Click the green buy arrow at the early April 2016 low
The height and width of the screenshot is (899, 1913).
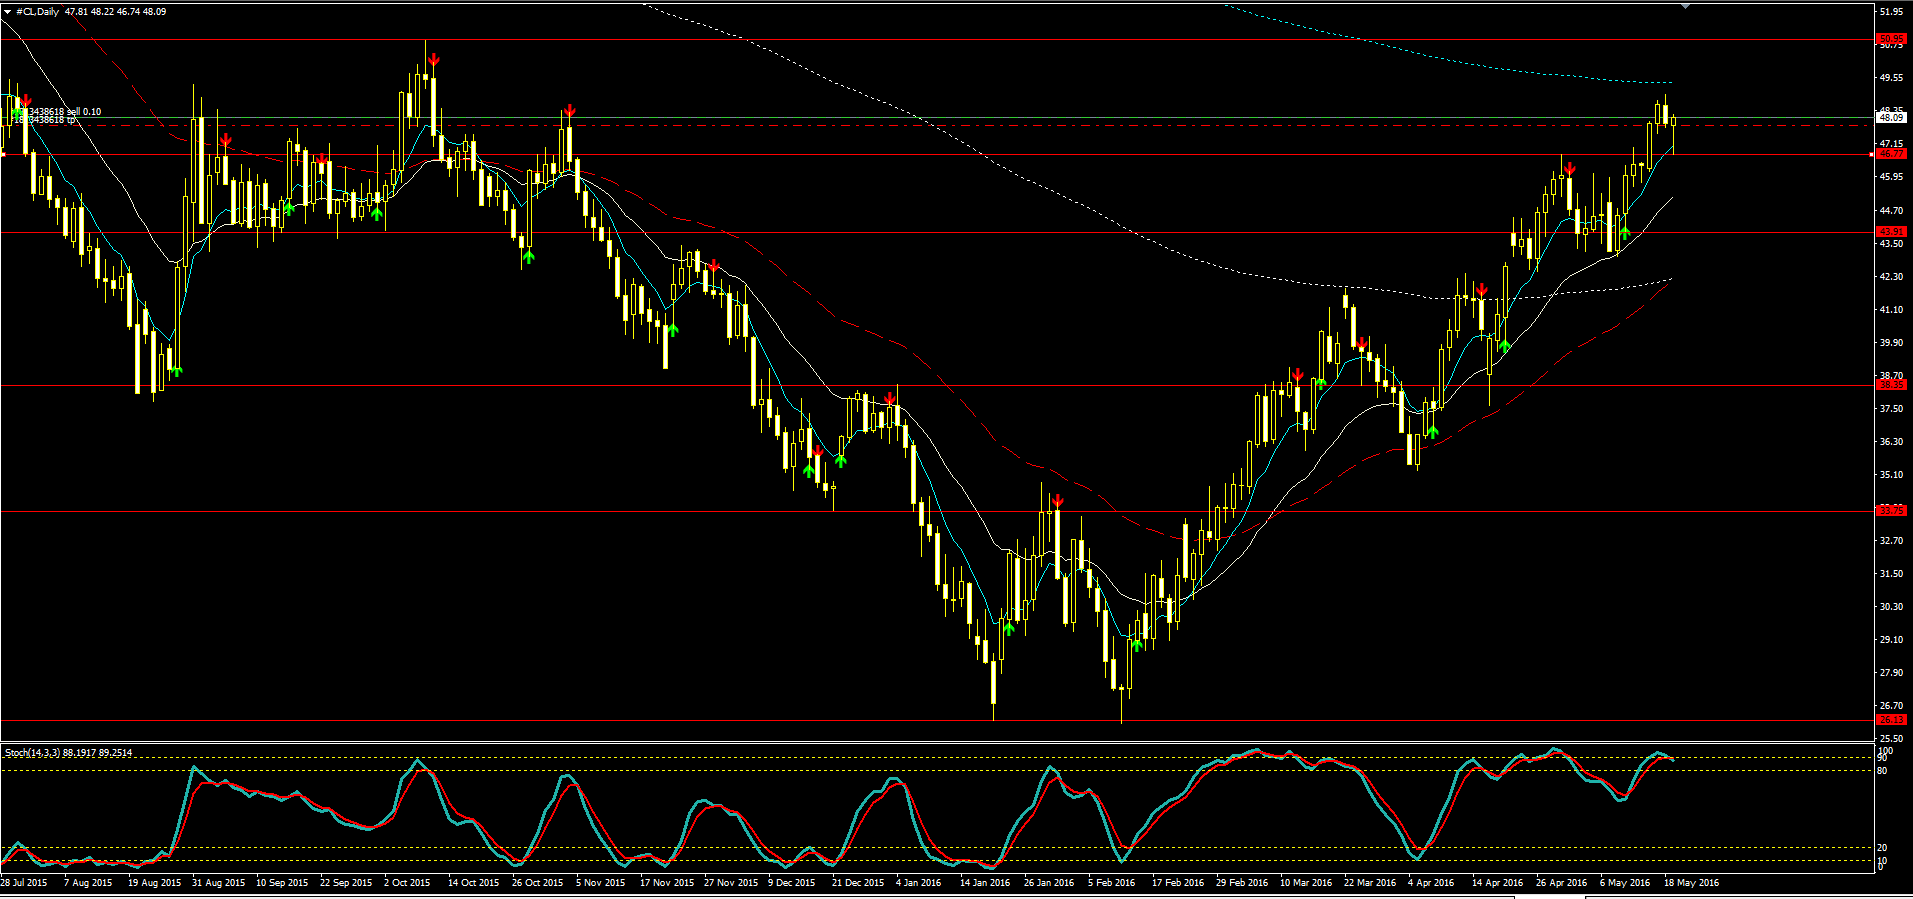1433,432
